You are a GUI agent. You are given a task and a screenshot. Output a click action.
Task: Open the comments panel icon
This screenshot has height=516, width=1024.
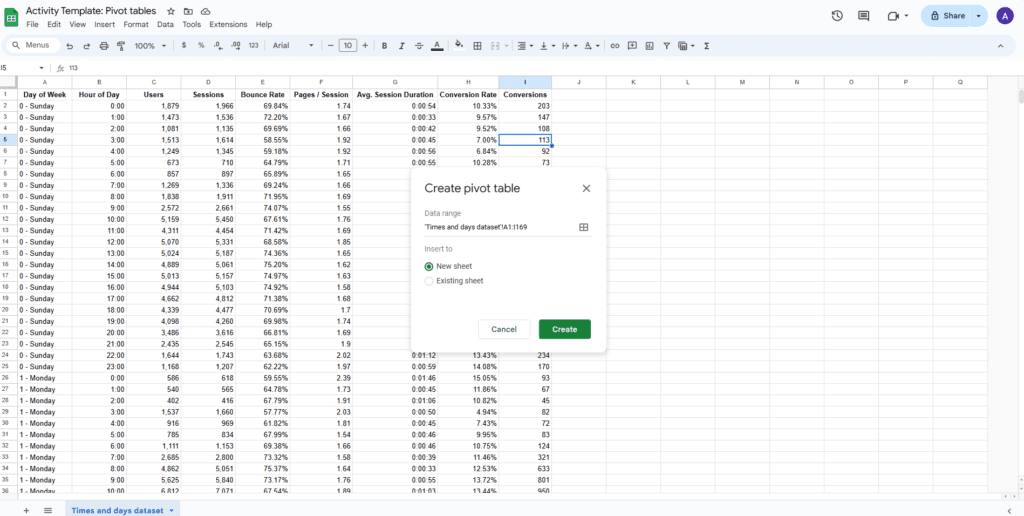coord(864,16)
